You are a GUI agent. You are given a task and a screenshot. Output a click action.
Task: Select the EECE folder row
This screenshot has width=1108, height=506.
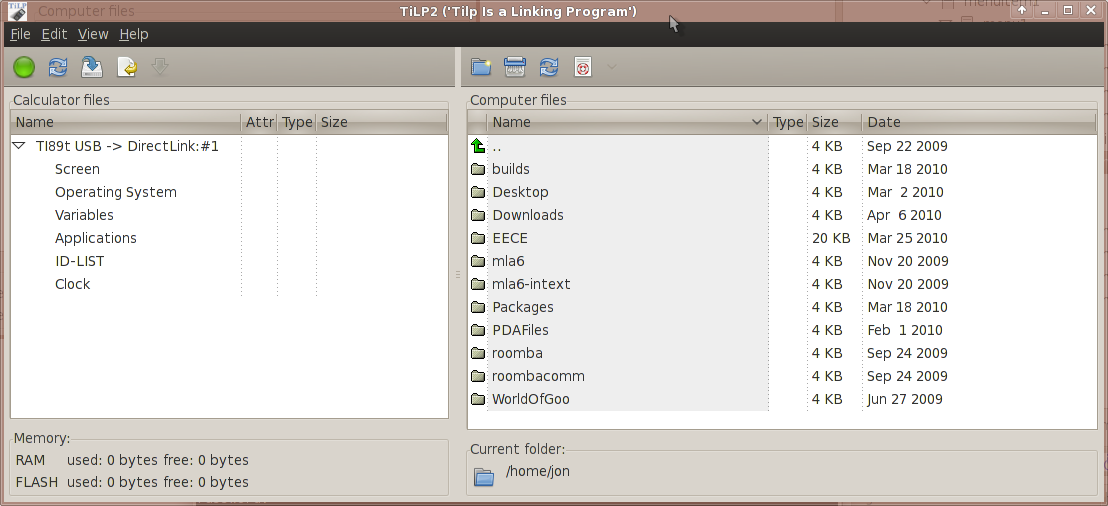pyautogui.click(x=509, y=238)
